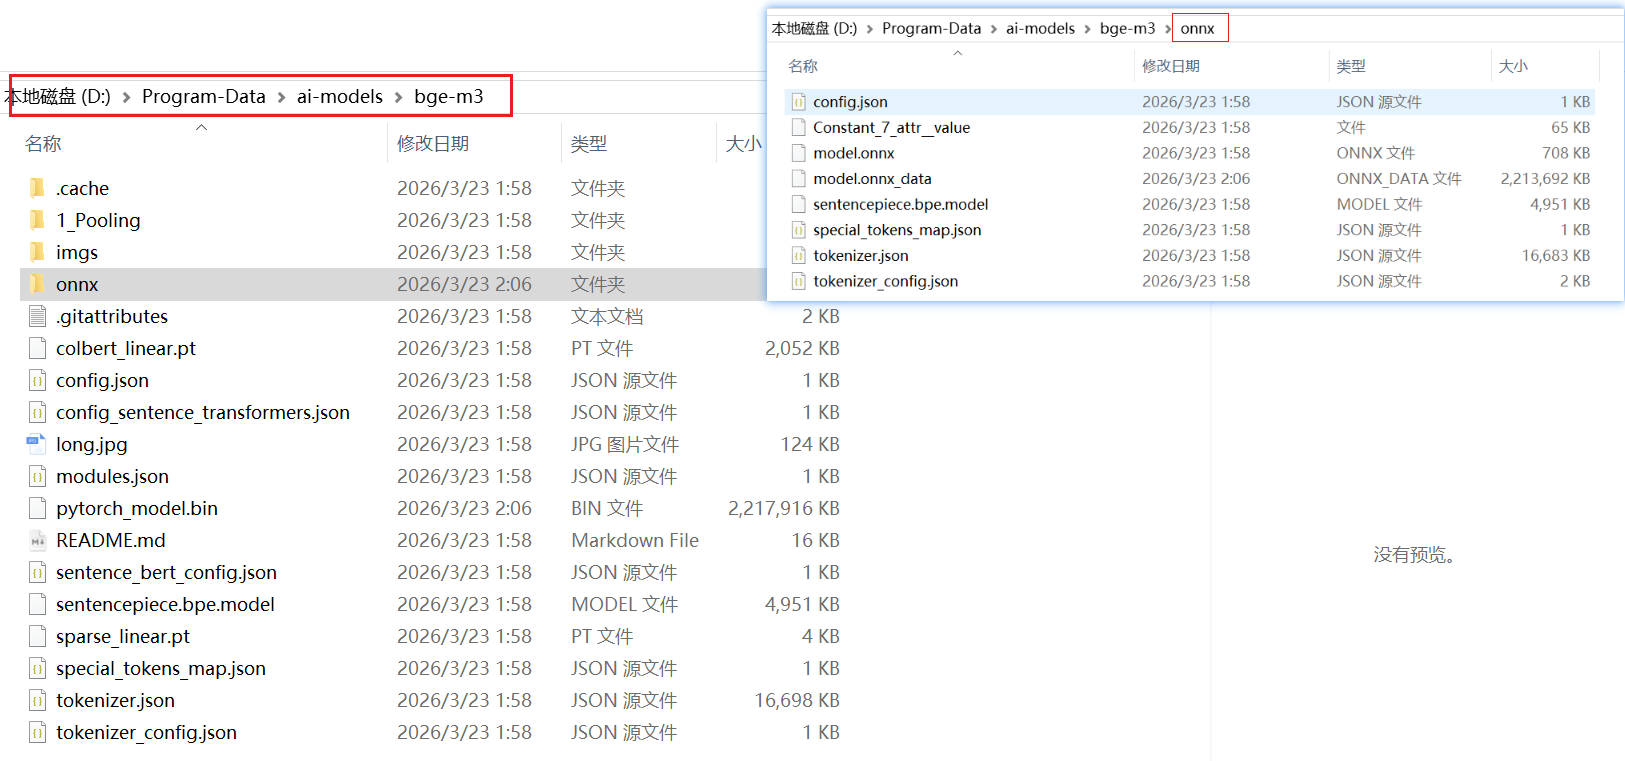The width and height of the screenshot is (1625, 761).
Task: Expand chevron after ai-models in onnx window
Action: 1087,29
